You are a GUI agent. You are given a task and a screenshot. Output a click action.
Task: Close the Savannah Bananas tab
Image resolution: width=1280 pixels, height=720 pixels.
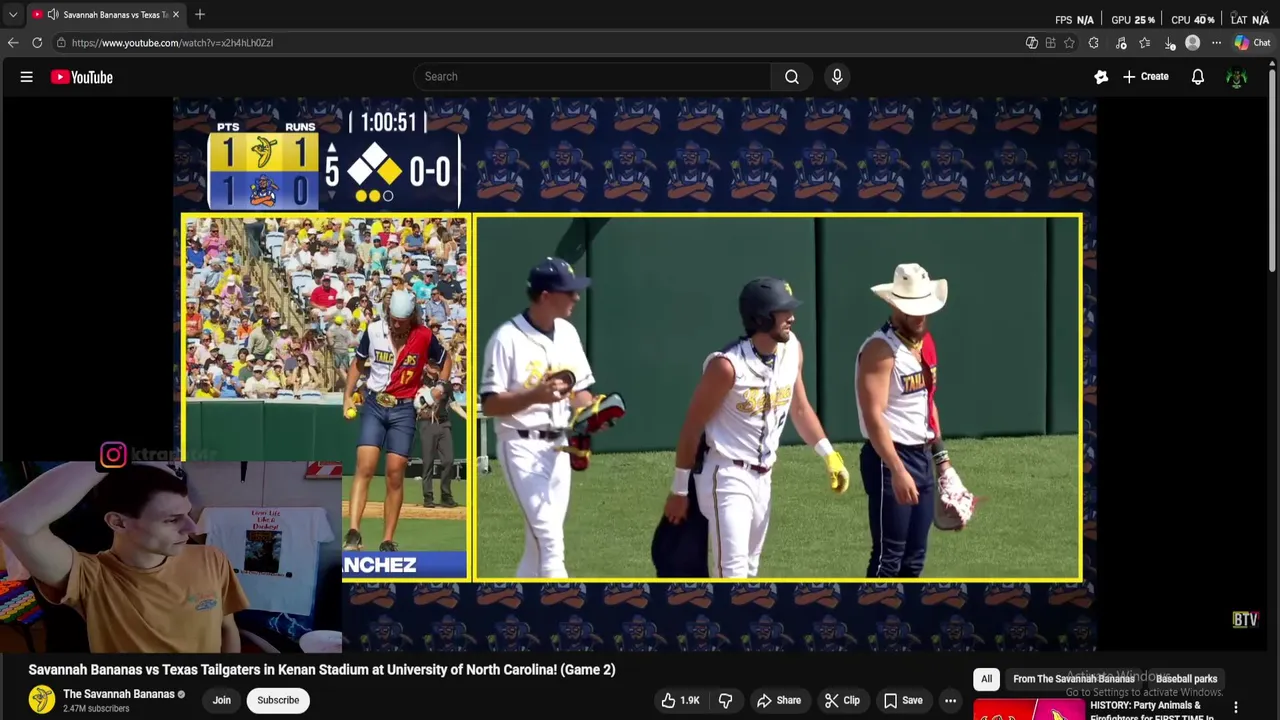[x=176, y=14]
